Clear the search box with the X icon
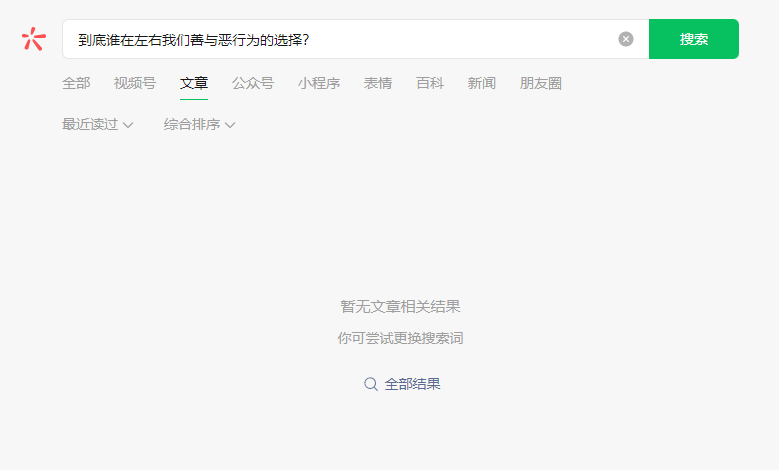779x470 pixels. pos(625,39)
